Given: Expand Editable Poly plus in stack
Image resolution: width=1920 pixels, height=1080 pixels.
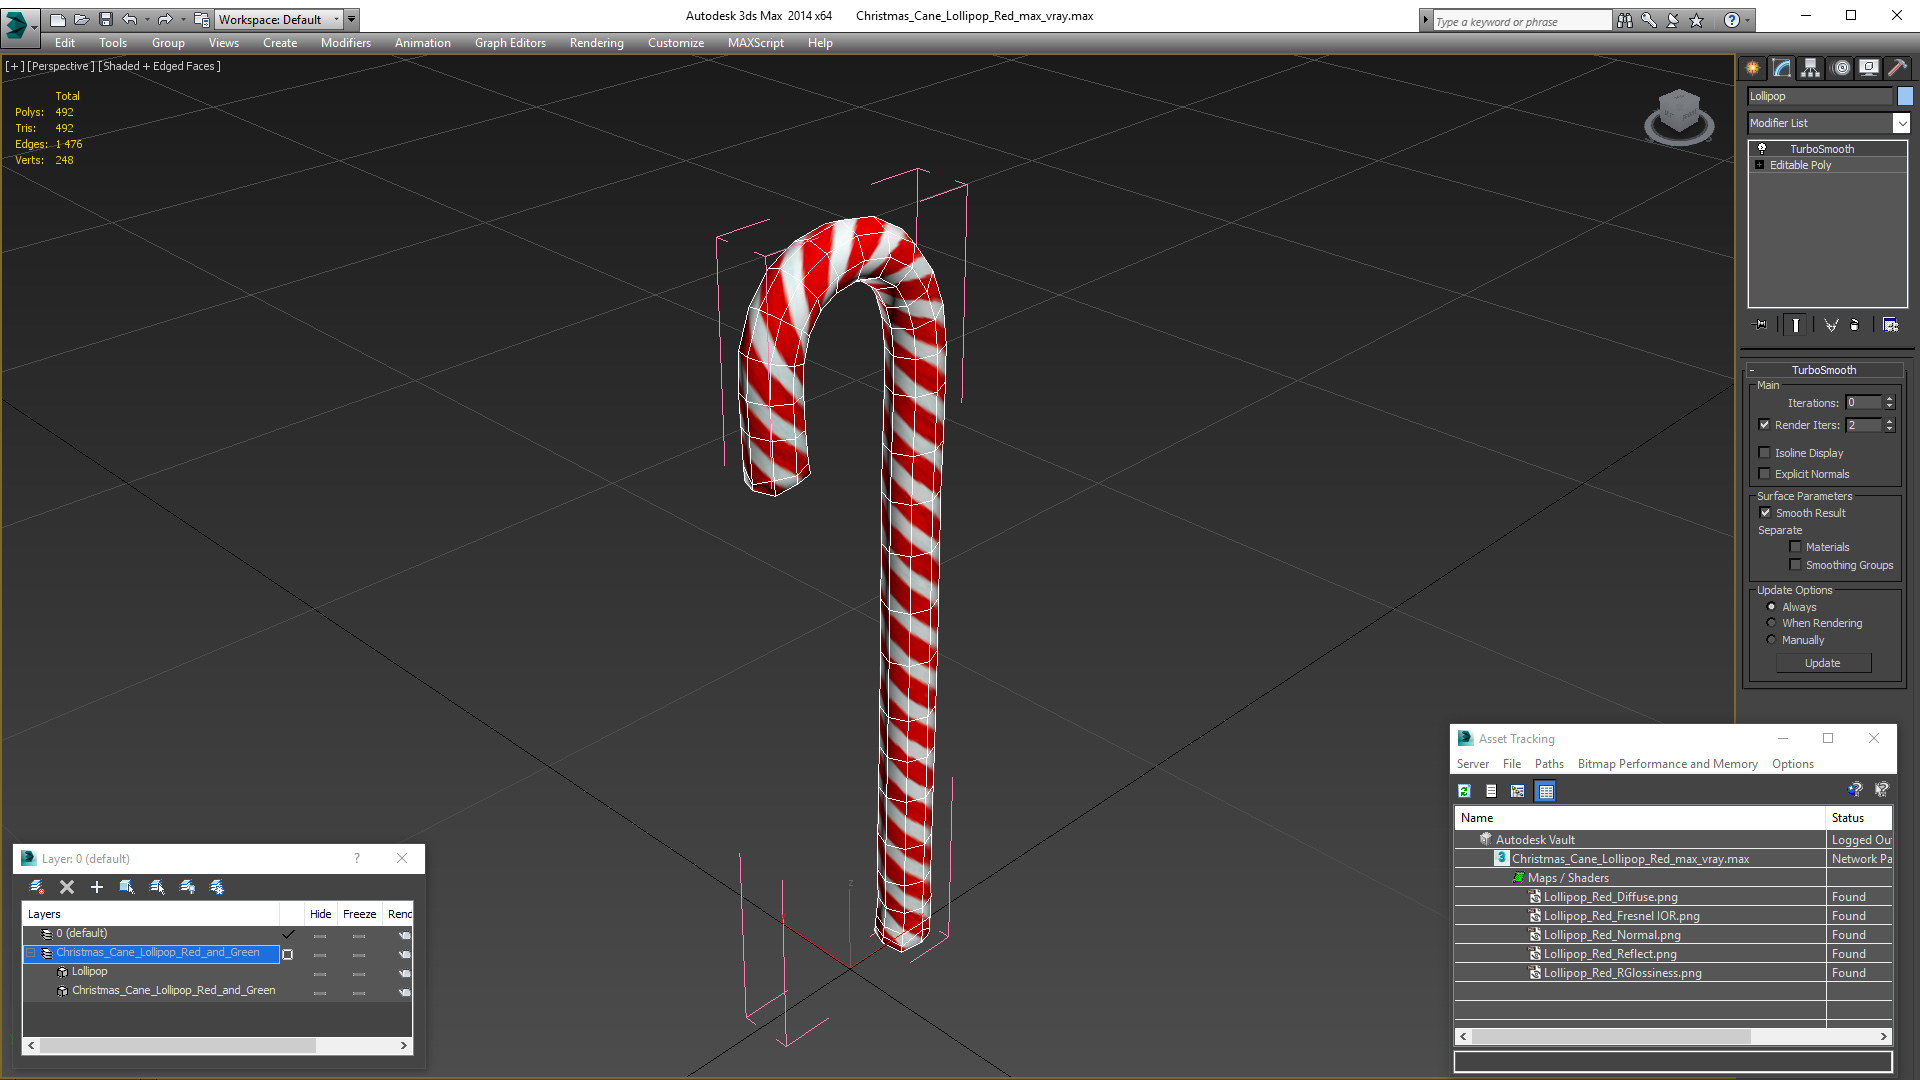Looking at the screenshot, I should pos(1760,165).
